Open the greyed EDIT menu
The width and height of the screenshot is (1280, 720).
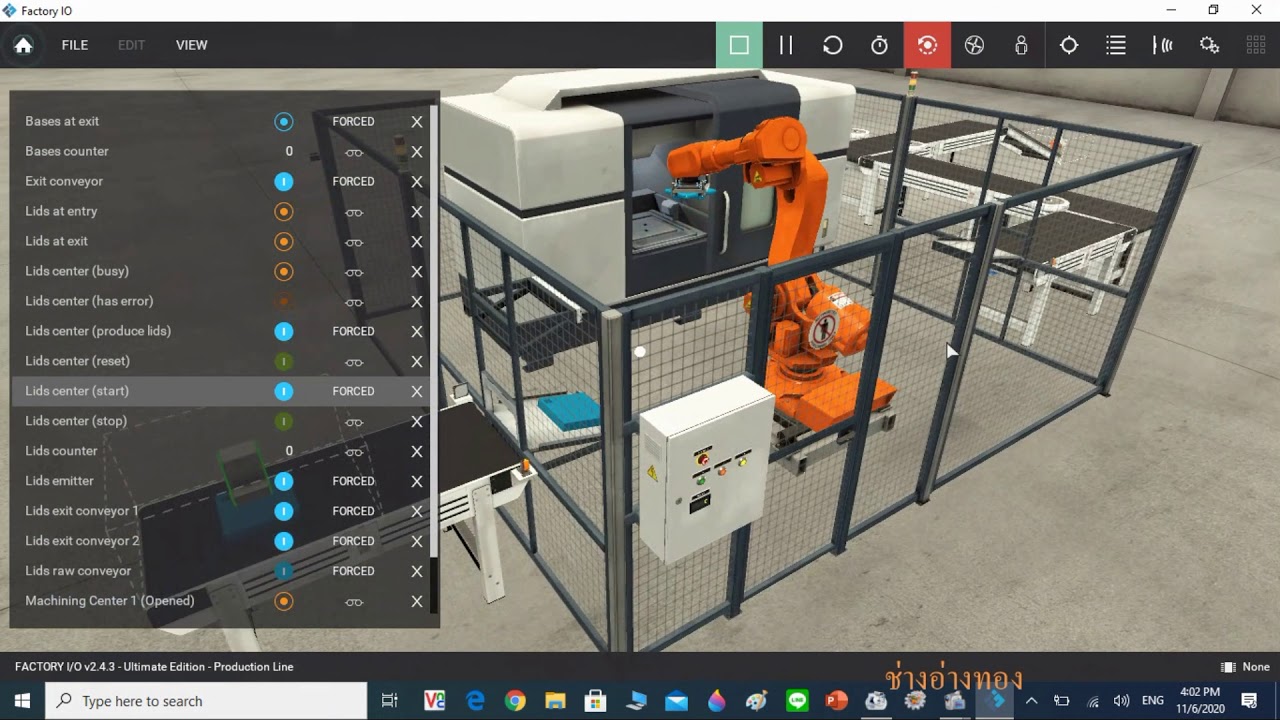[x=132, y=45]
